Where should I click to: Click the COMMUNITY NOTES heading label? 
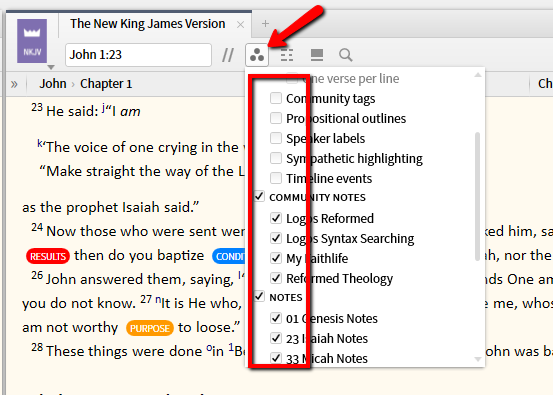(x=317, y=198)
